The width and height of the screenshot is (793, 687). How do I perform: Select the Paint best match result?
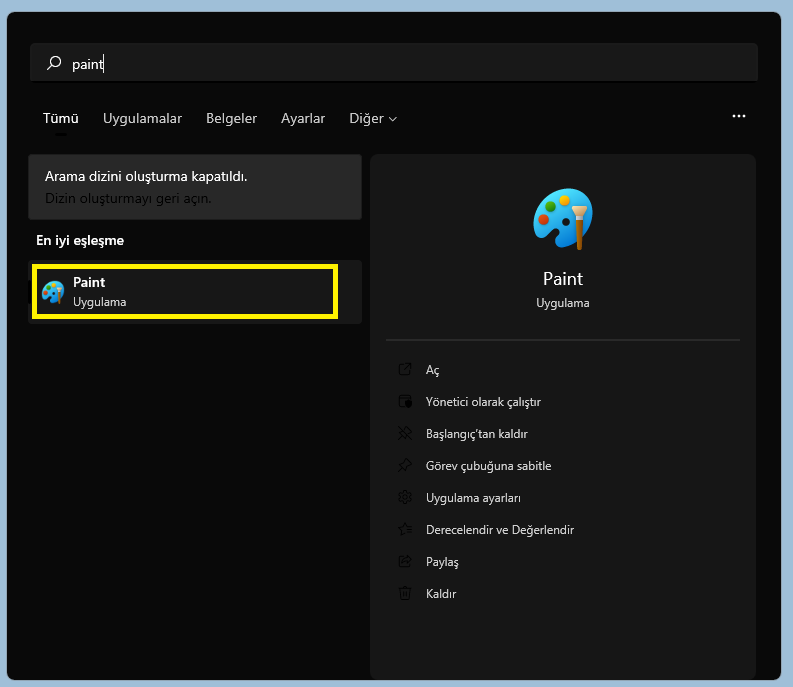pos(195,292)
